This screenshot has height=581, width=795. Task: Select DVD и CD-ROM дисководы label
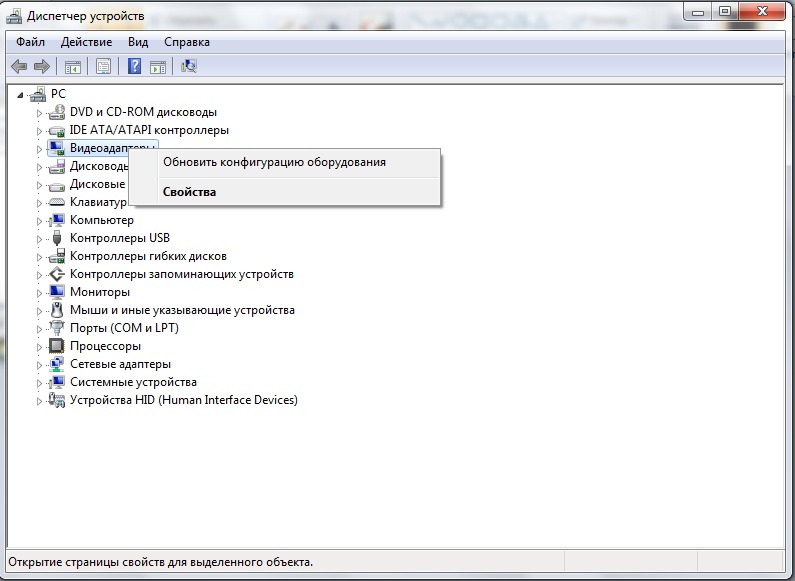coord(143,112)
